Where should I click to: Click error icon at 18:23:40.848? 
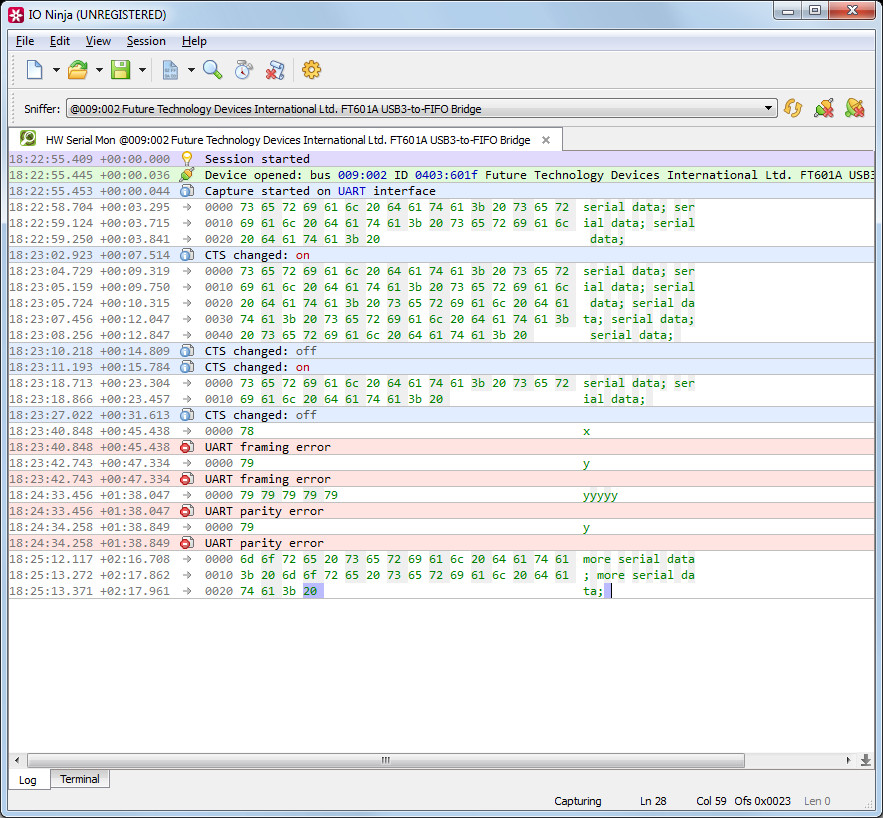(x=186, y=447)
